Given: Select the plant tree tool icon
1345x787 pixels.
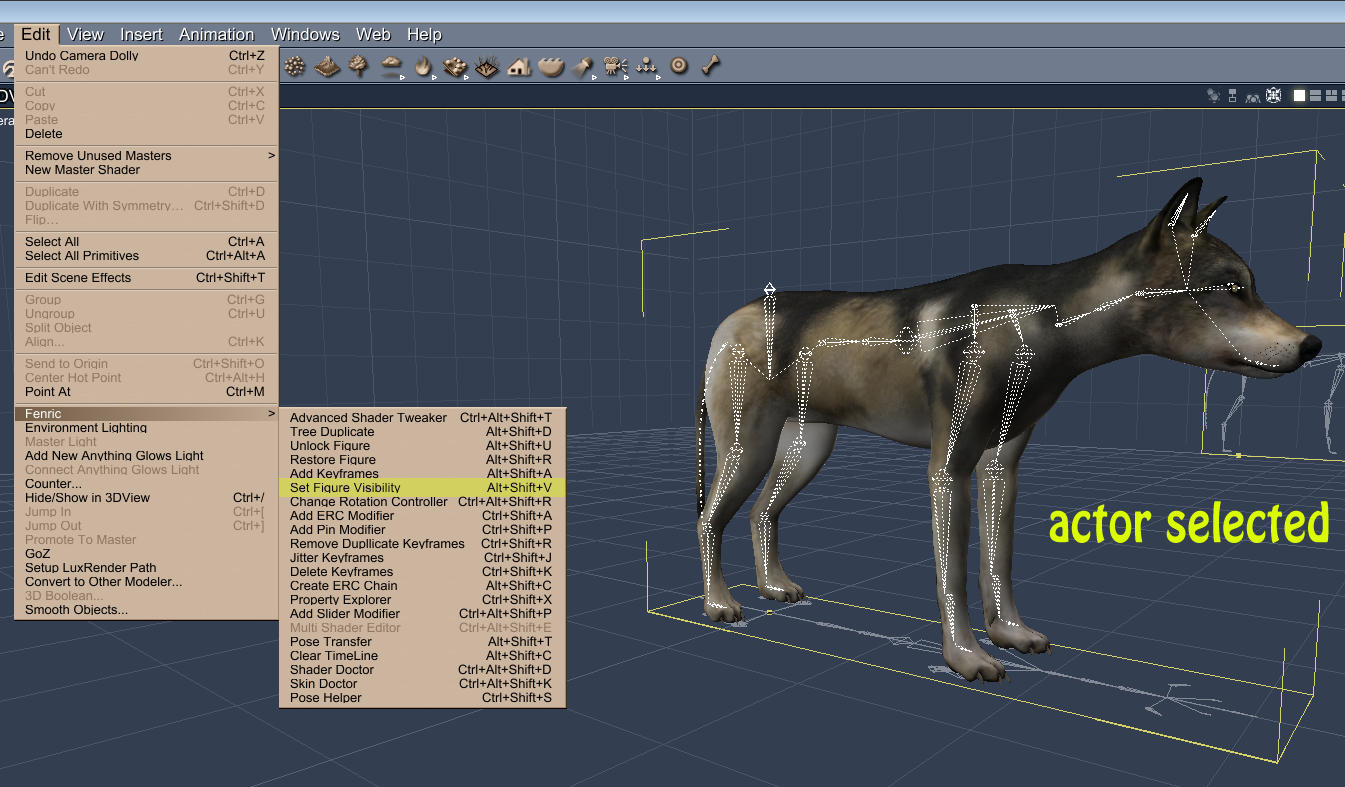Looking at the screenshot, I should pos(359,67).
